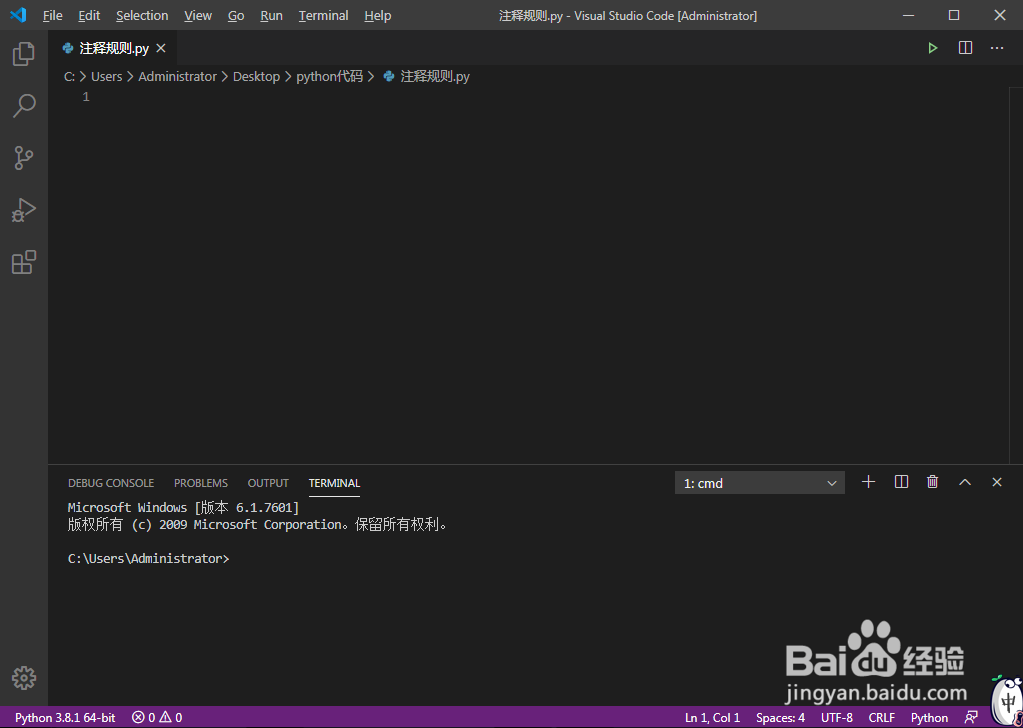Screen dimensions: 1023x728
Task: Change end of line sequence CRLF
Action: 882,718
